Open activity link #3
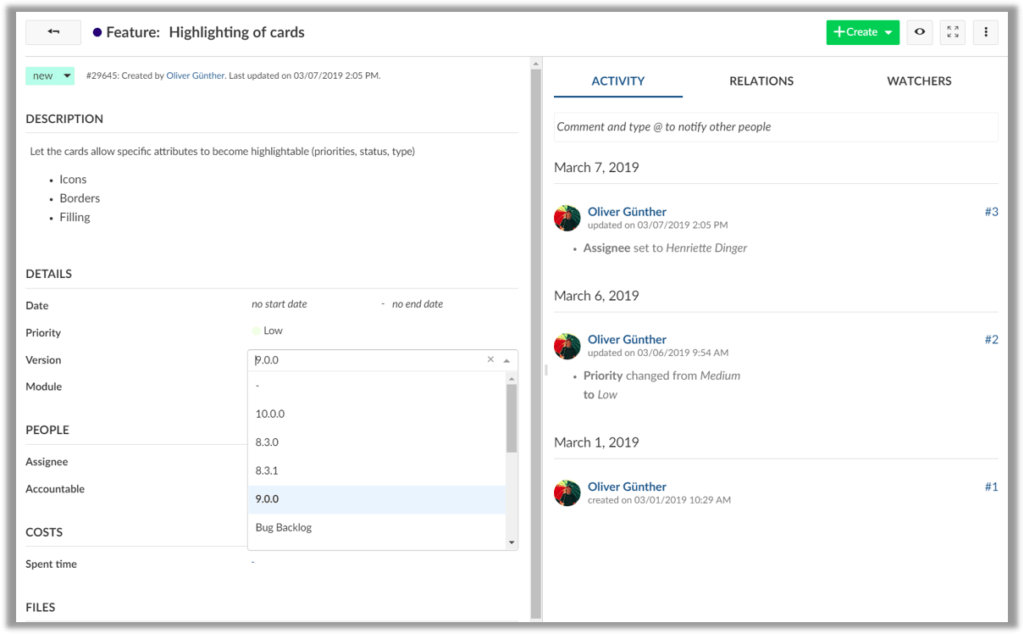 click(x=990, y=212)
